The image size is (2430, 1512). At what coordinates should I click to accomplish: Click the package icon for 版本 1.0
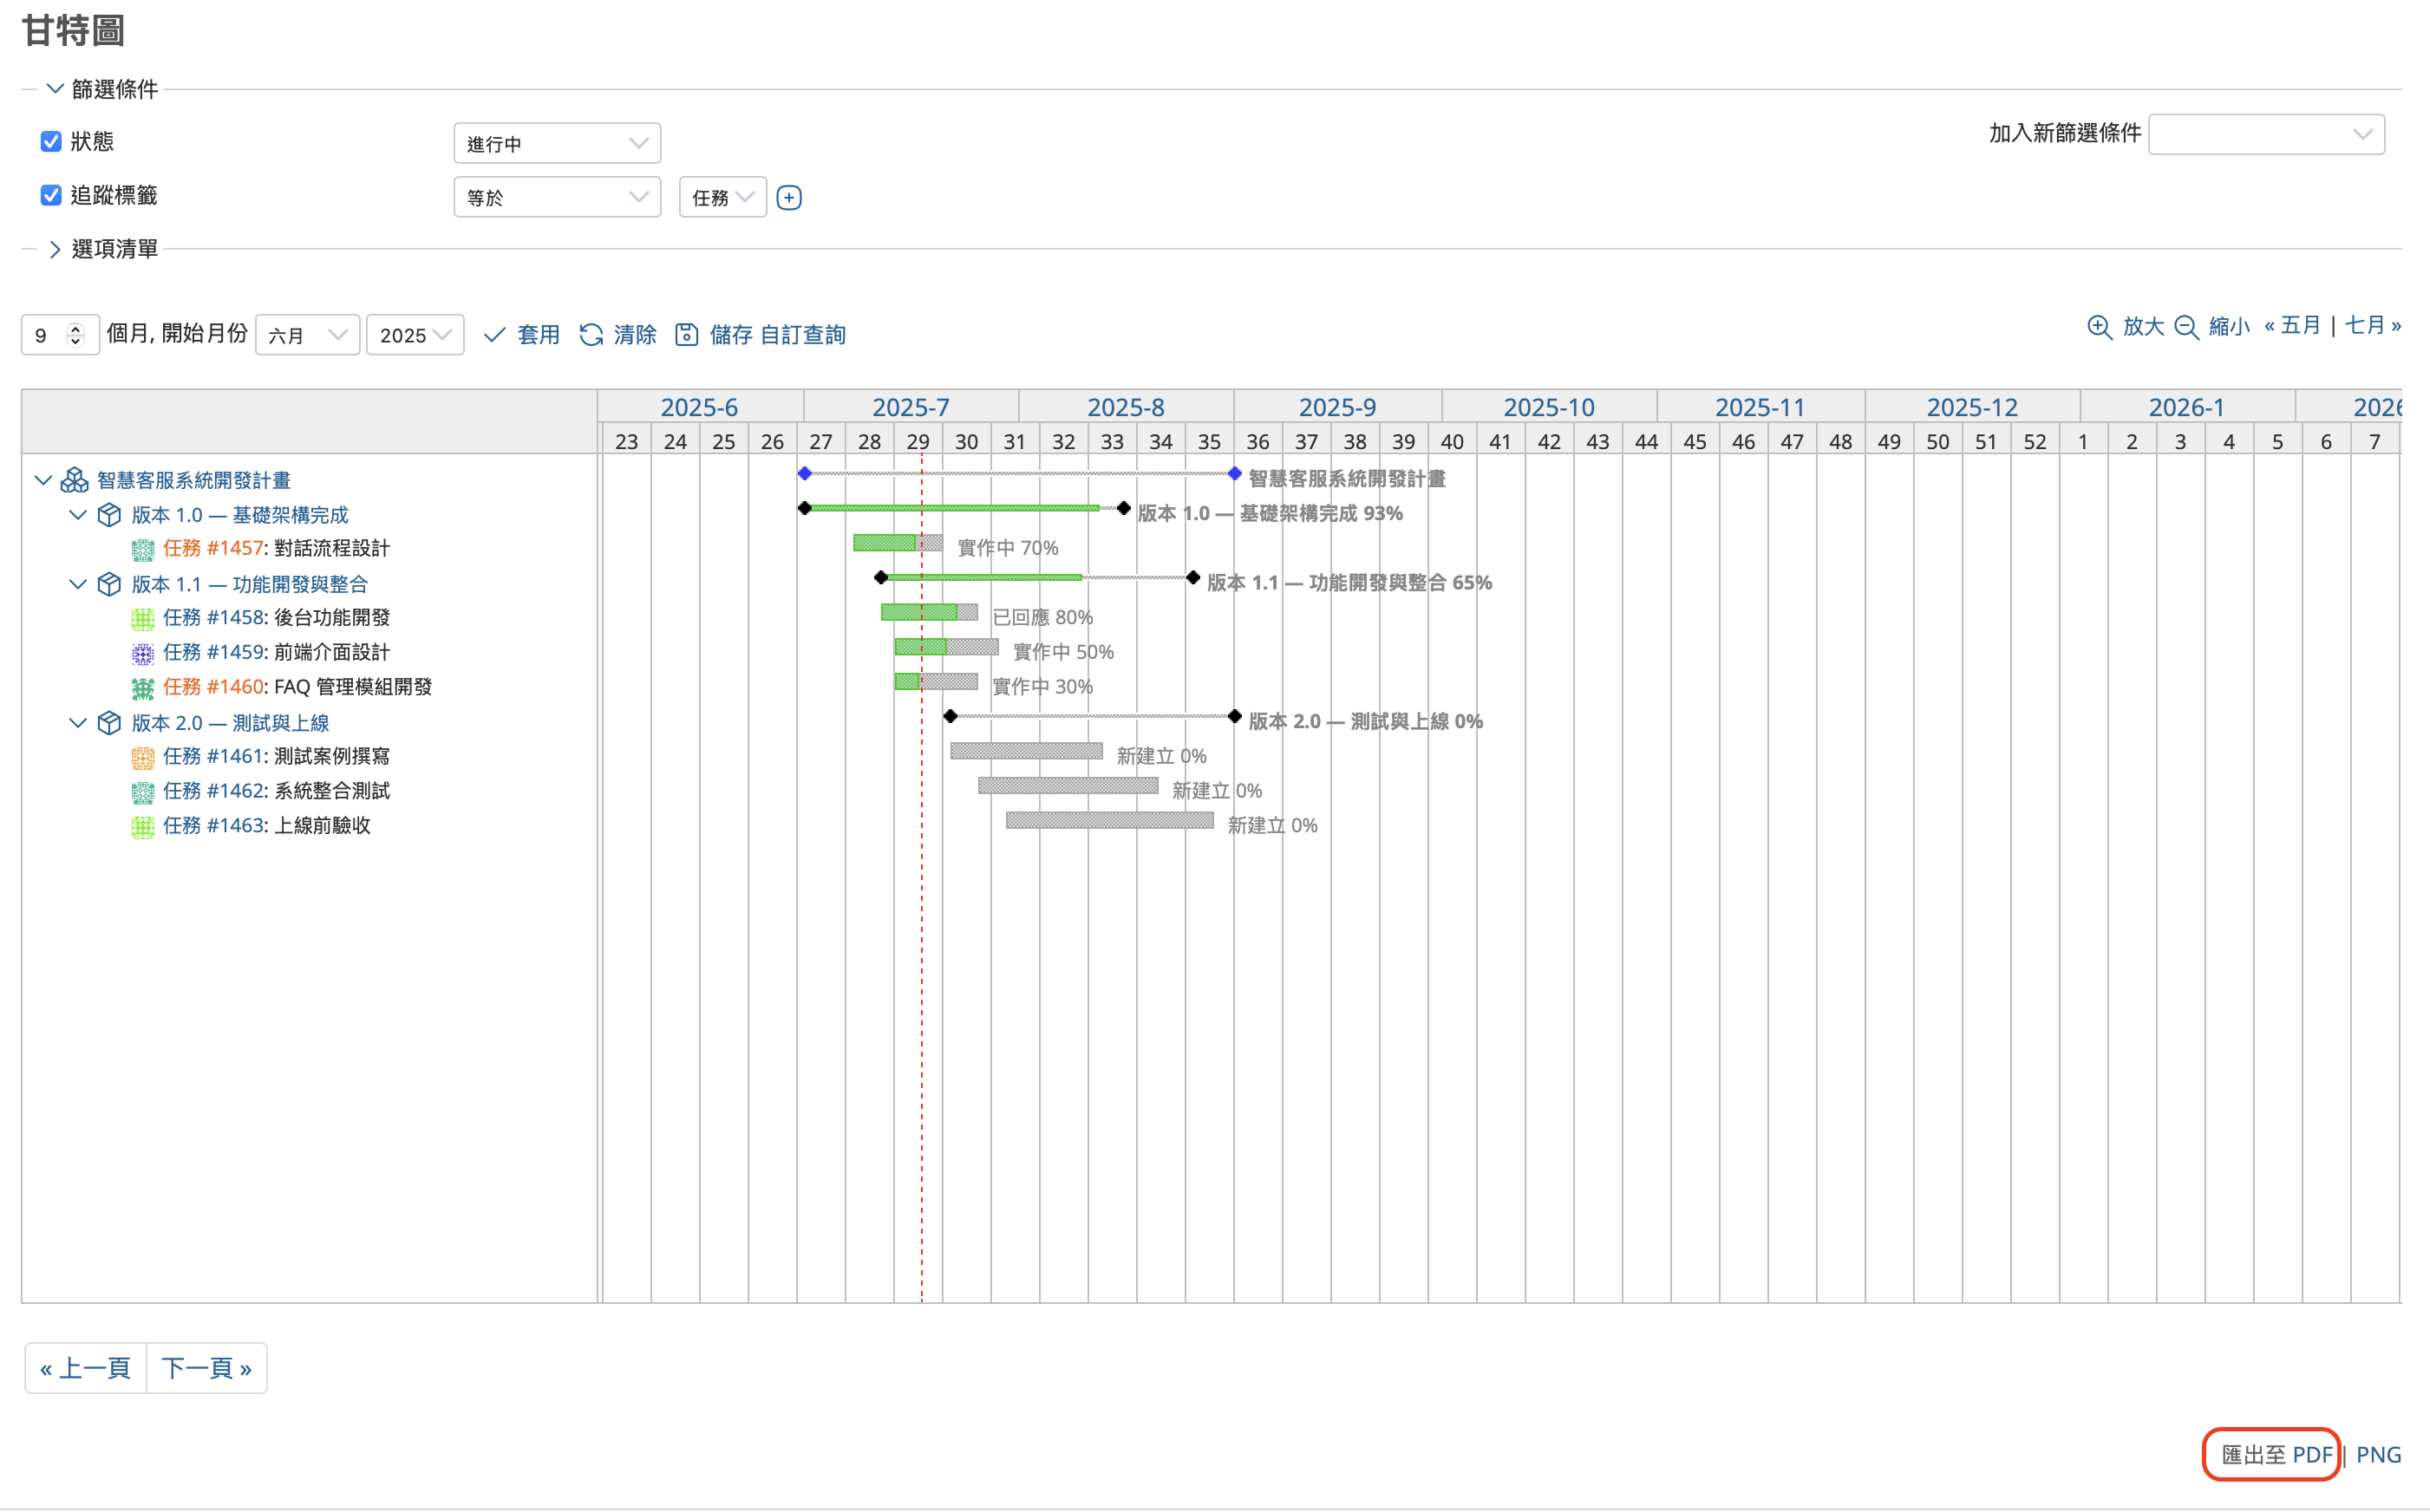(109, 515)
